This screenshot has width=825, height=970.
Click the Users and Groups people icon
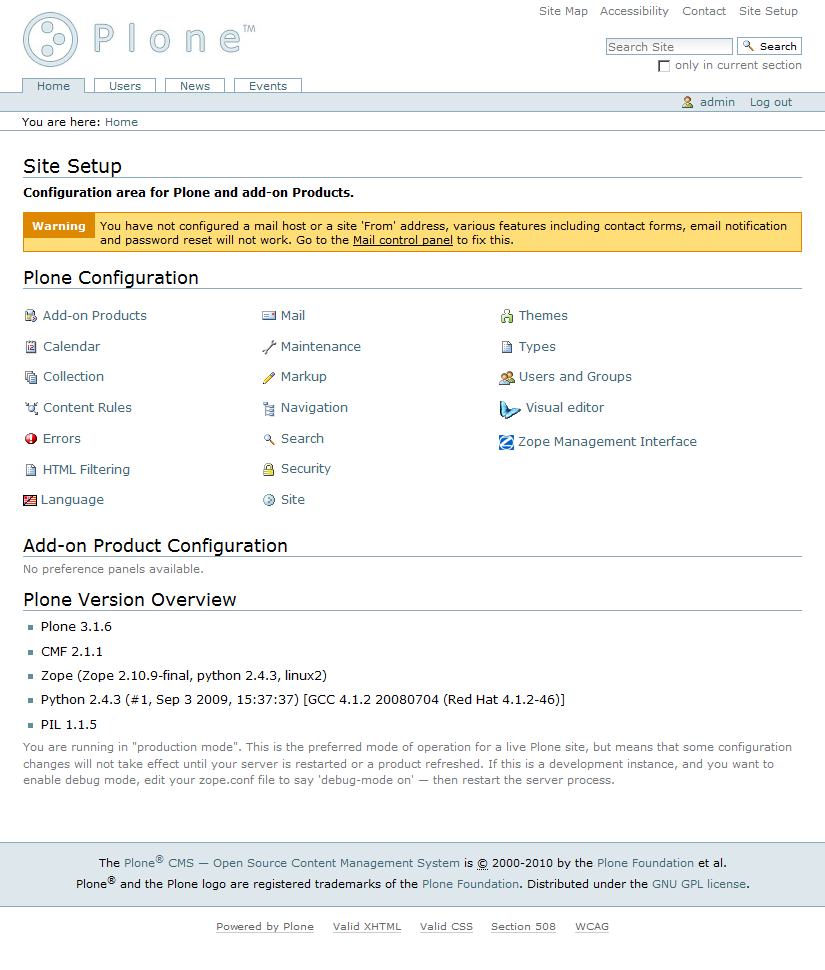click(507, 377)
